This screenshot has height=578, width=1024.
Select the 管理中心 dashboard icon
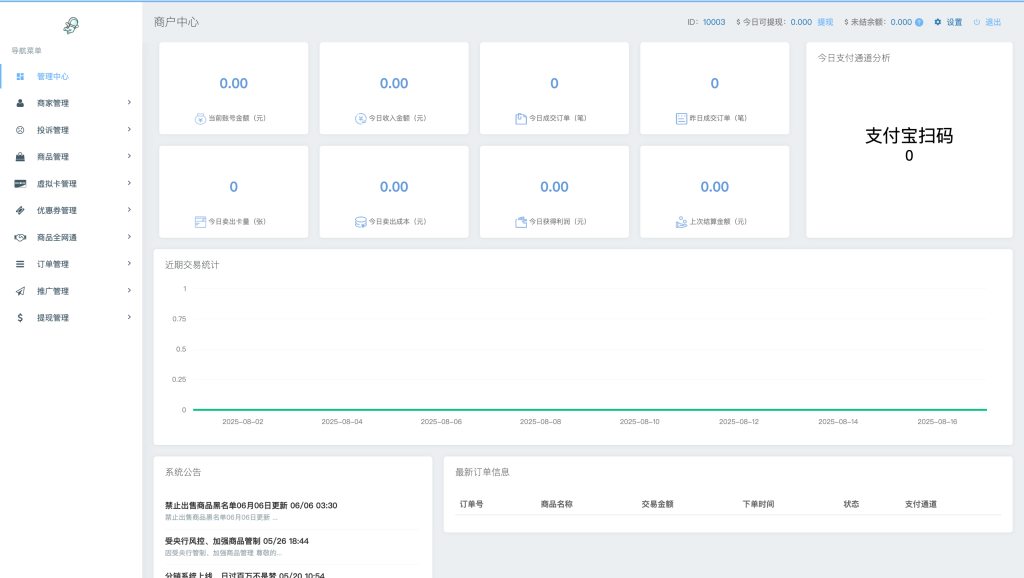[x=23, y=76]
